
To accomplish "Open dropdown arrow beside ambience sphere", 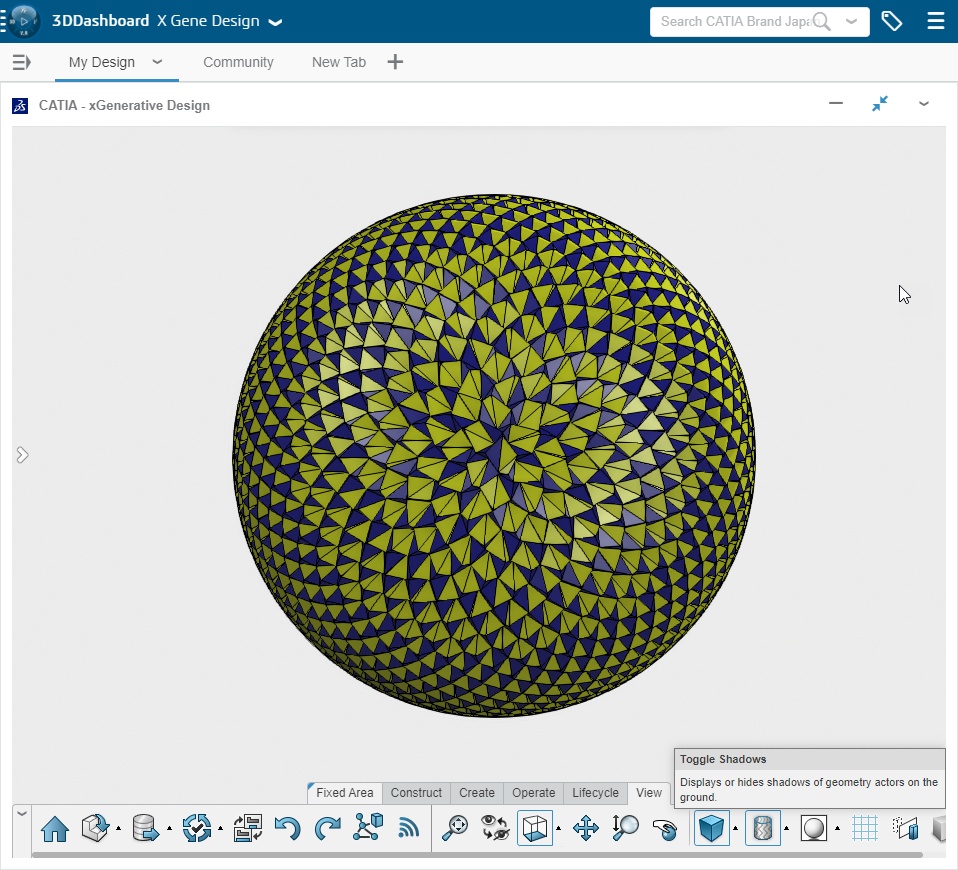I will click(x=837, y=829).
